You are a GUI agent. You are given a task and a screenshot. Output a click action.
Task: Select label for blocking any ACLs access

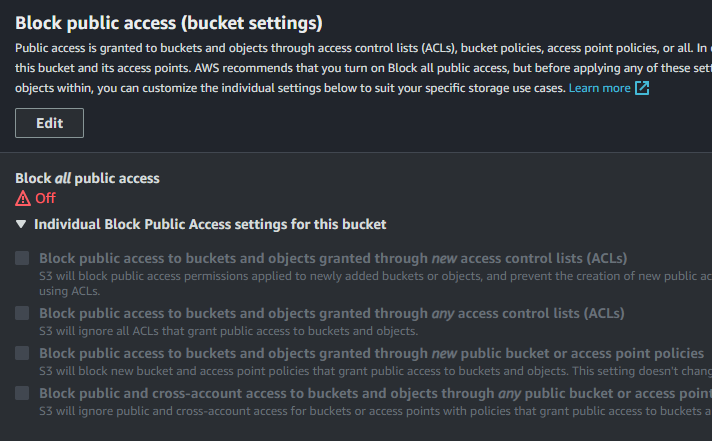(x=331, y=313)
